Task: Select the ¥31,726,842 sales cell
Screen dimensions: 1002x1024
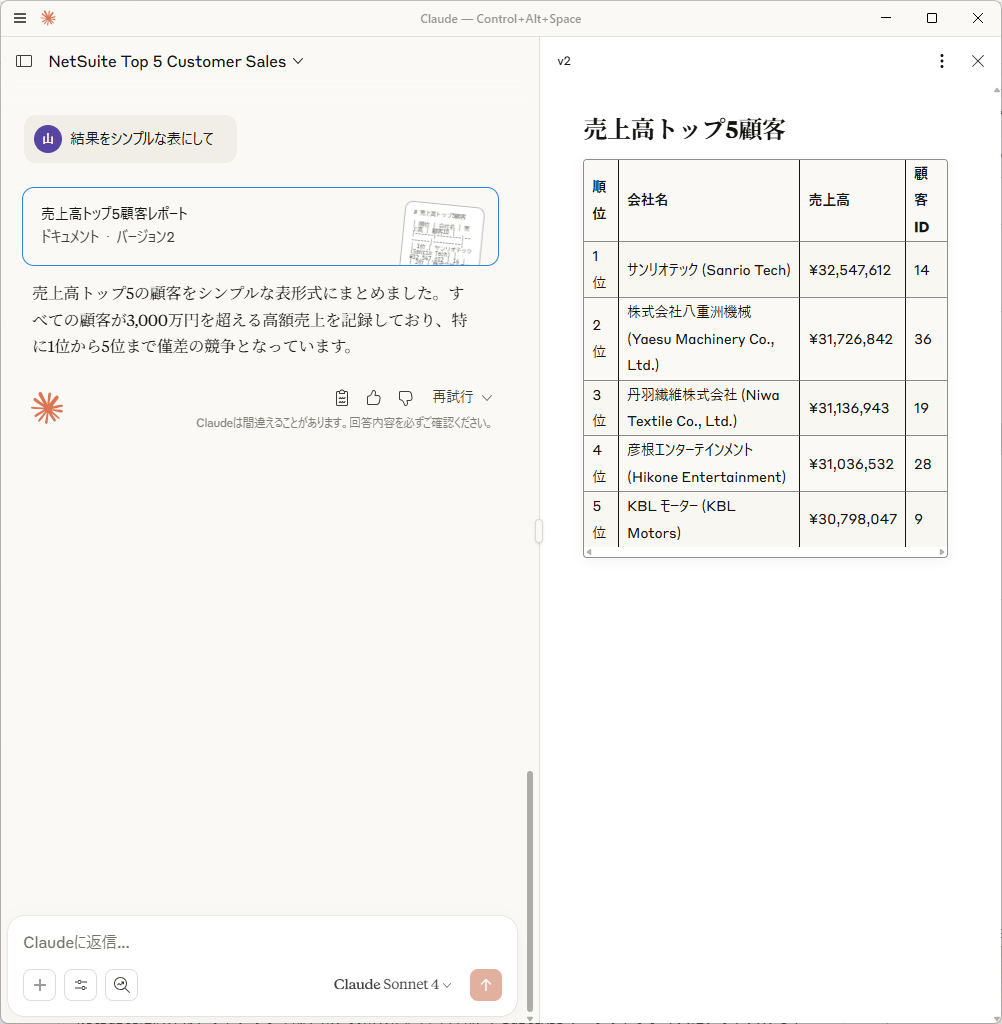Action: click(852, 339)
